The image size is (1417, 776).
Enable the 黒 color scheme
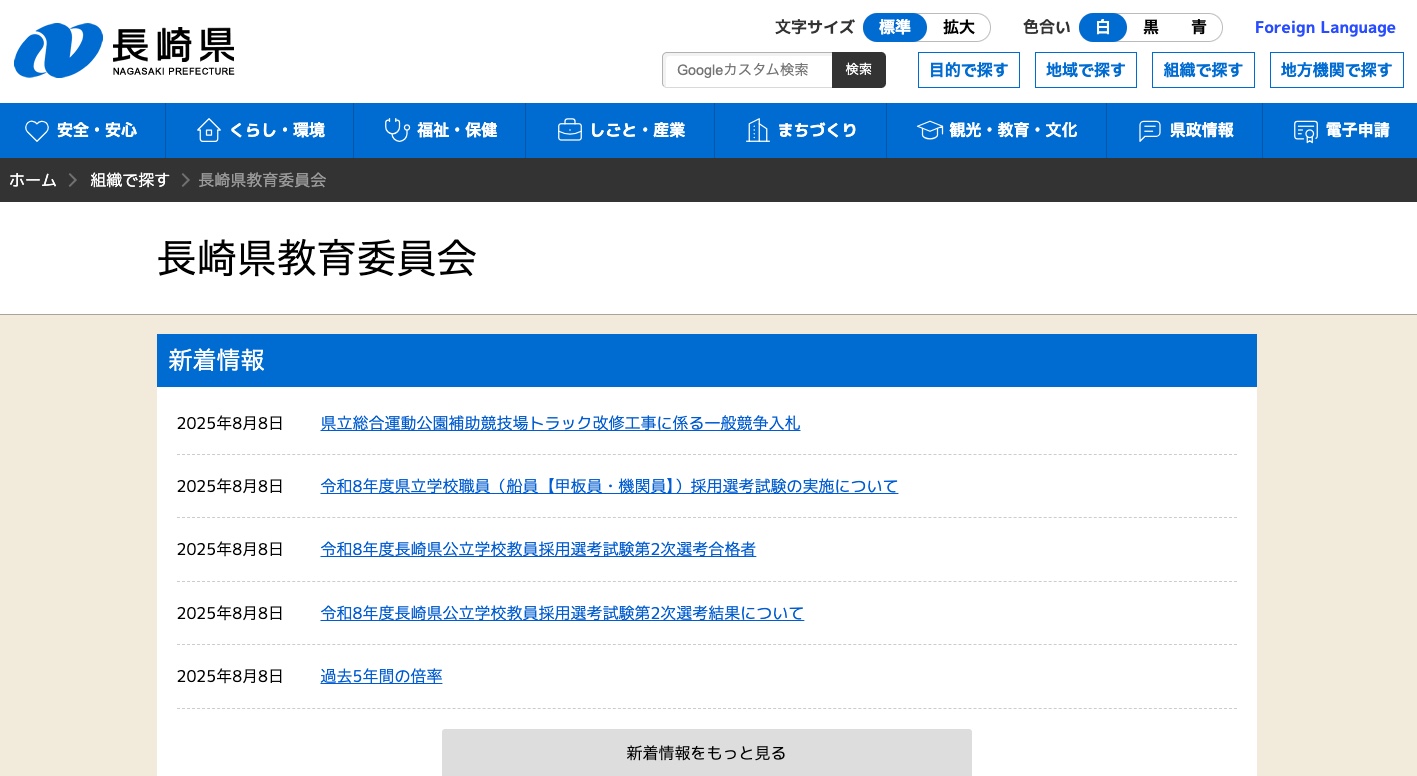pos(1150,27)
